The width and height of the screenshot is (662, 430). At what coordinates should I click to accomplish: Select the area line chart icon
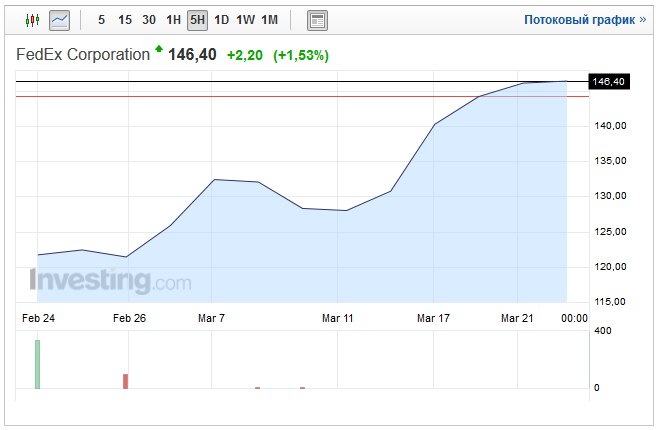[60, 20]
